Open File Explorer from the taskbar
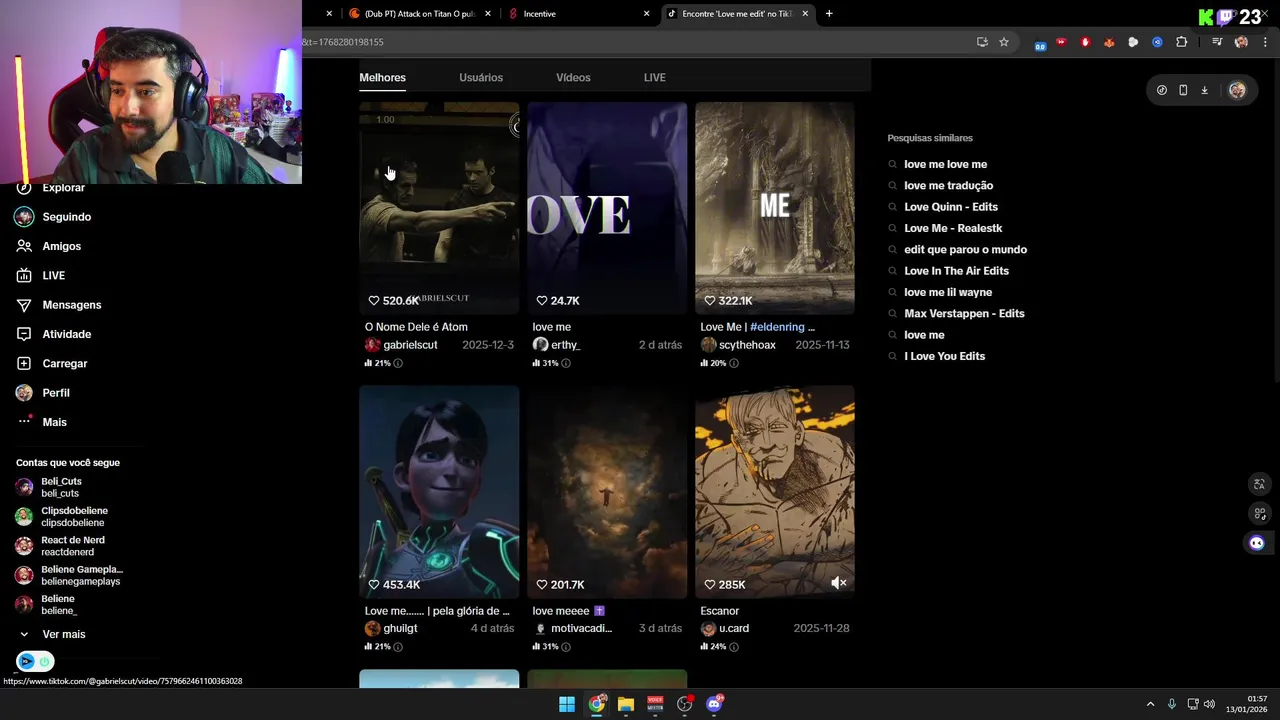1280x720 pixels. tap(626, 704)
